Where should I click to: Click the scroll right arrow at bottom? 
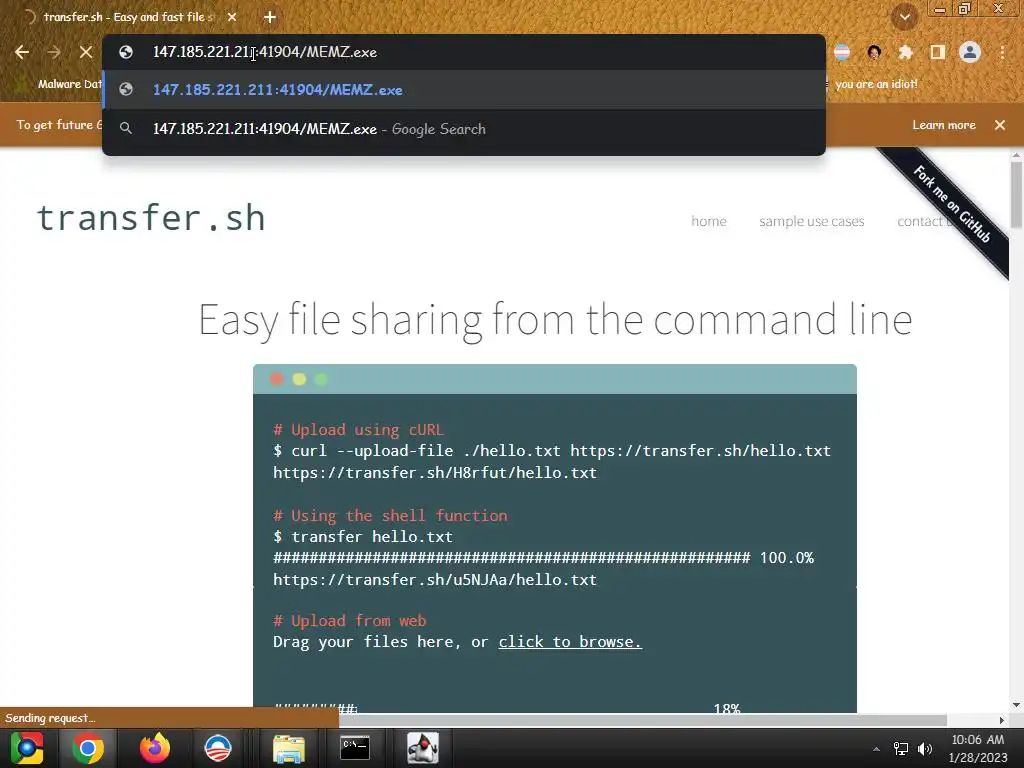(1002, 720)
